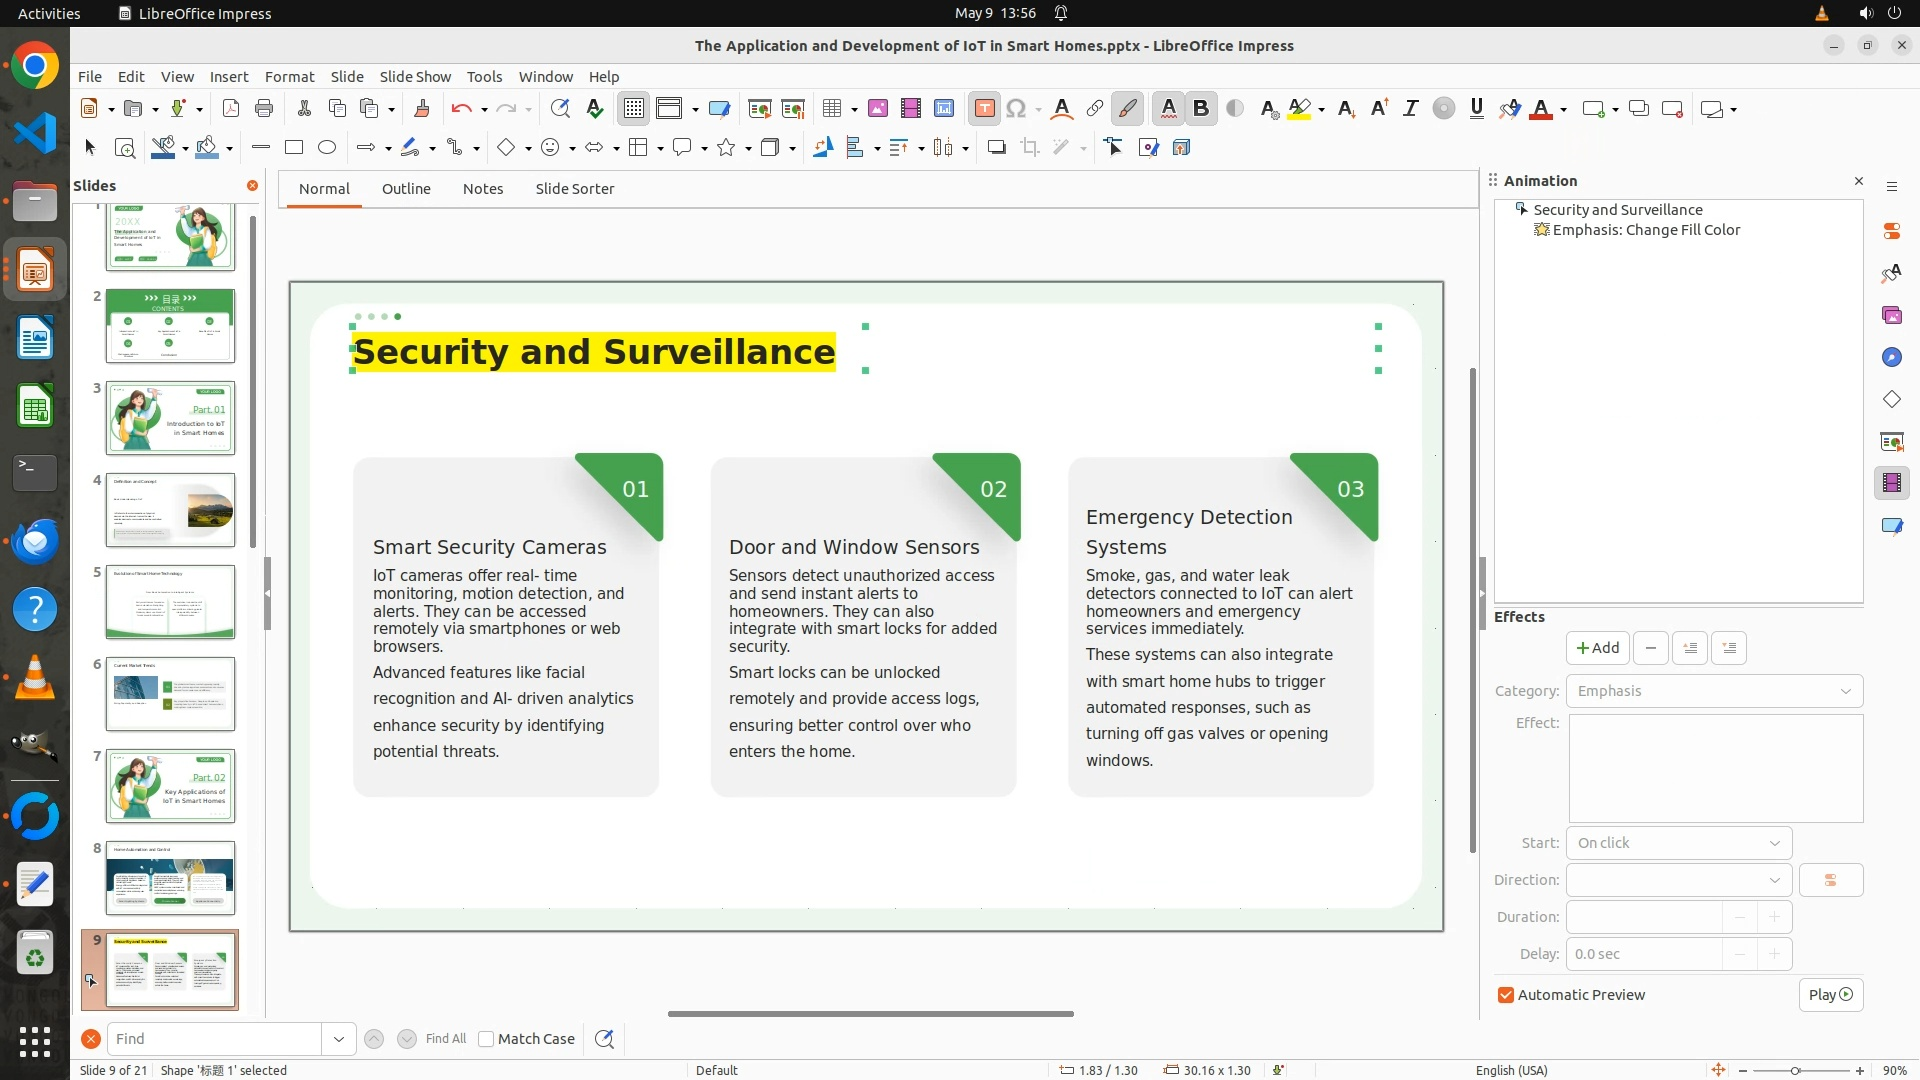
Task: Collapse the Security and Surveillance animation entry
Action: (x=1521, y=210)
